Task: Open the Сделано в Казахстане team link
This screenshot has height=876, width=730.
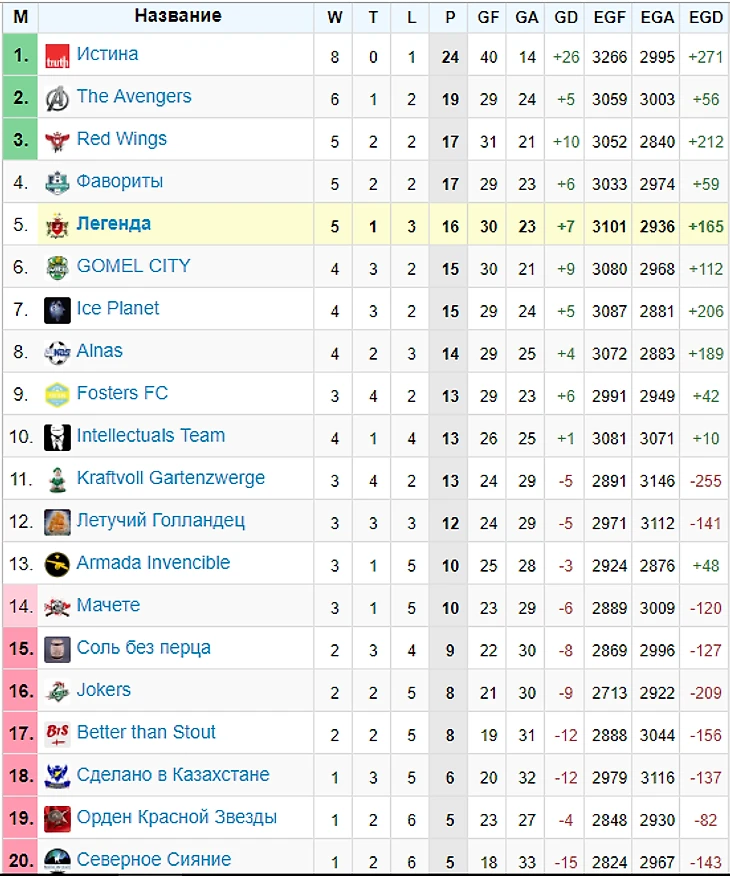Action: click(173, 774)
